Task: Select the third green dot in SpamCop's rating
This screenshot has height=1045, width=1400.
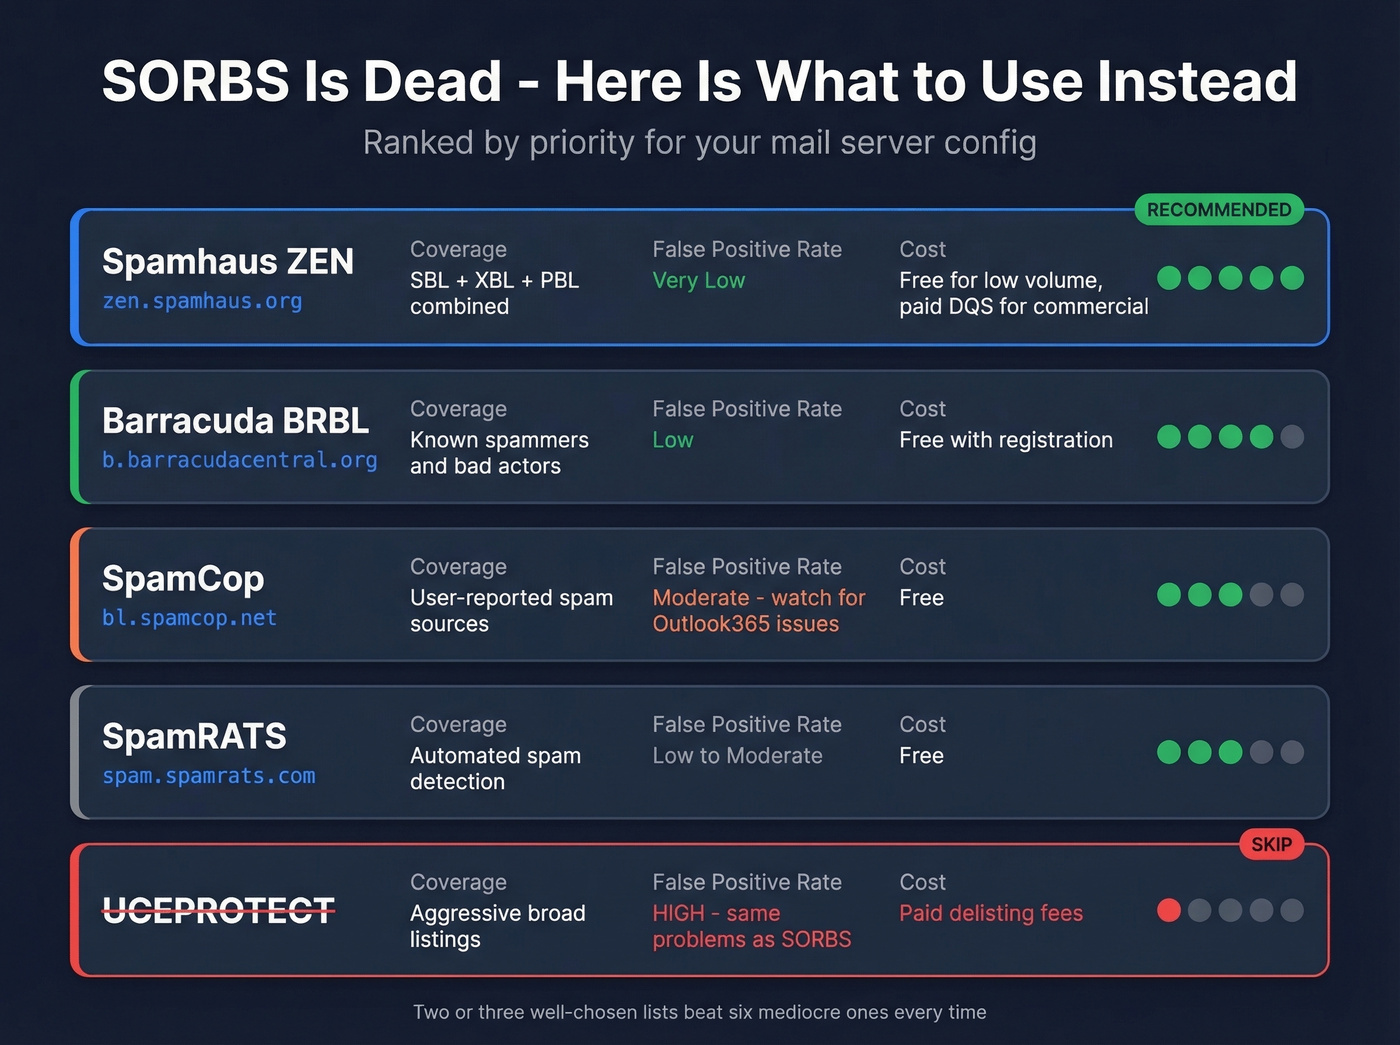Action: pyautogui.click(x=1229, y=594)
